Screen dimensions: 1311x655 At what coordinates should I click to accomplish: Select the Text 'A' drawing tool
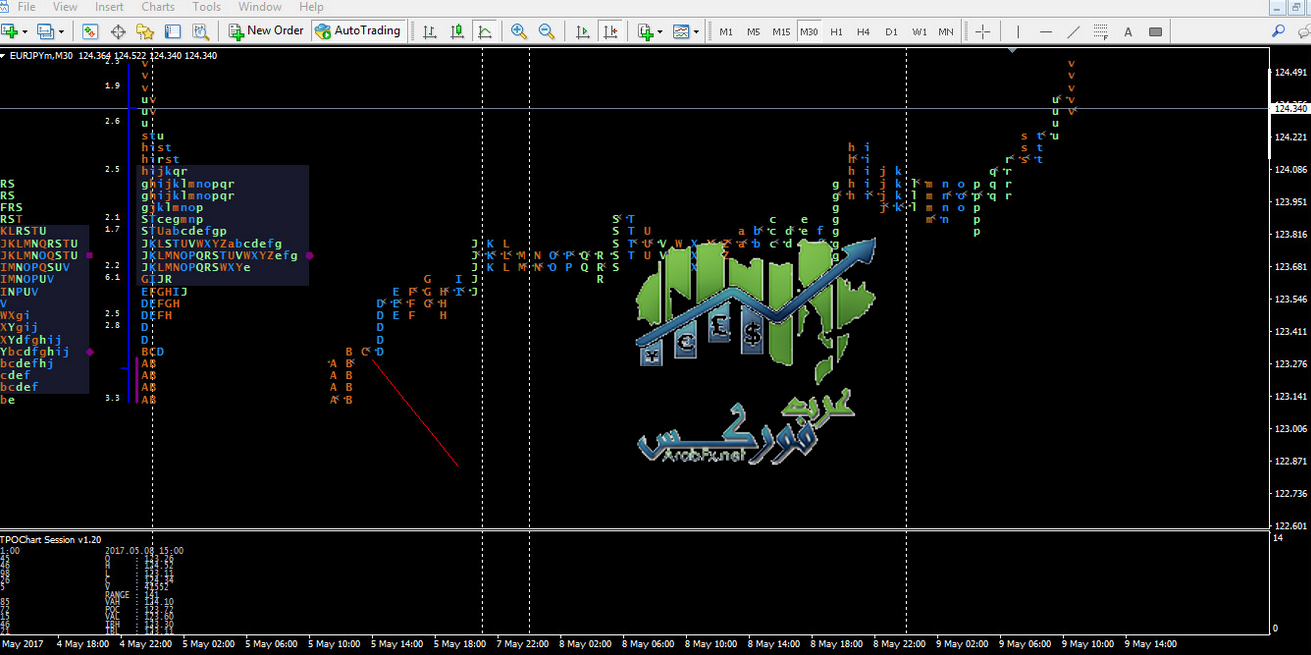tap(1128, 31)
